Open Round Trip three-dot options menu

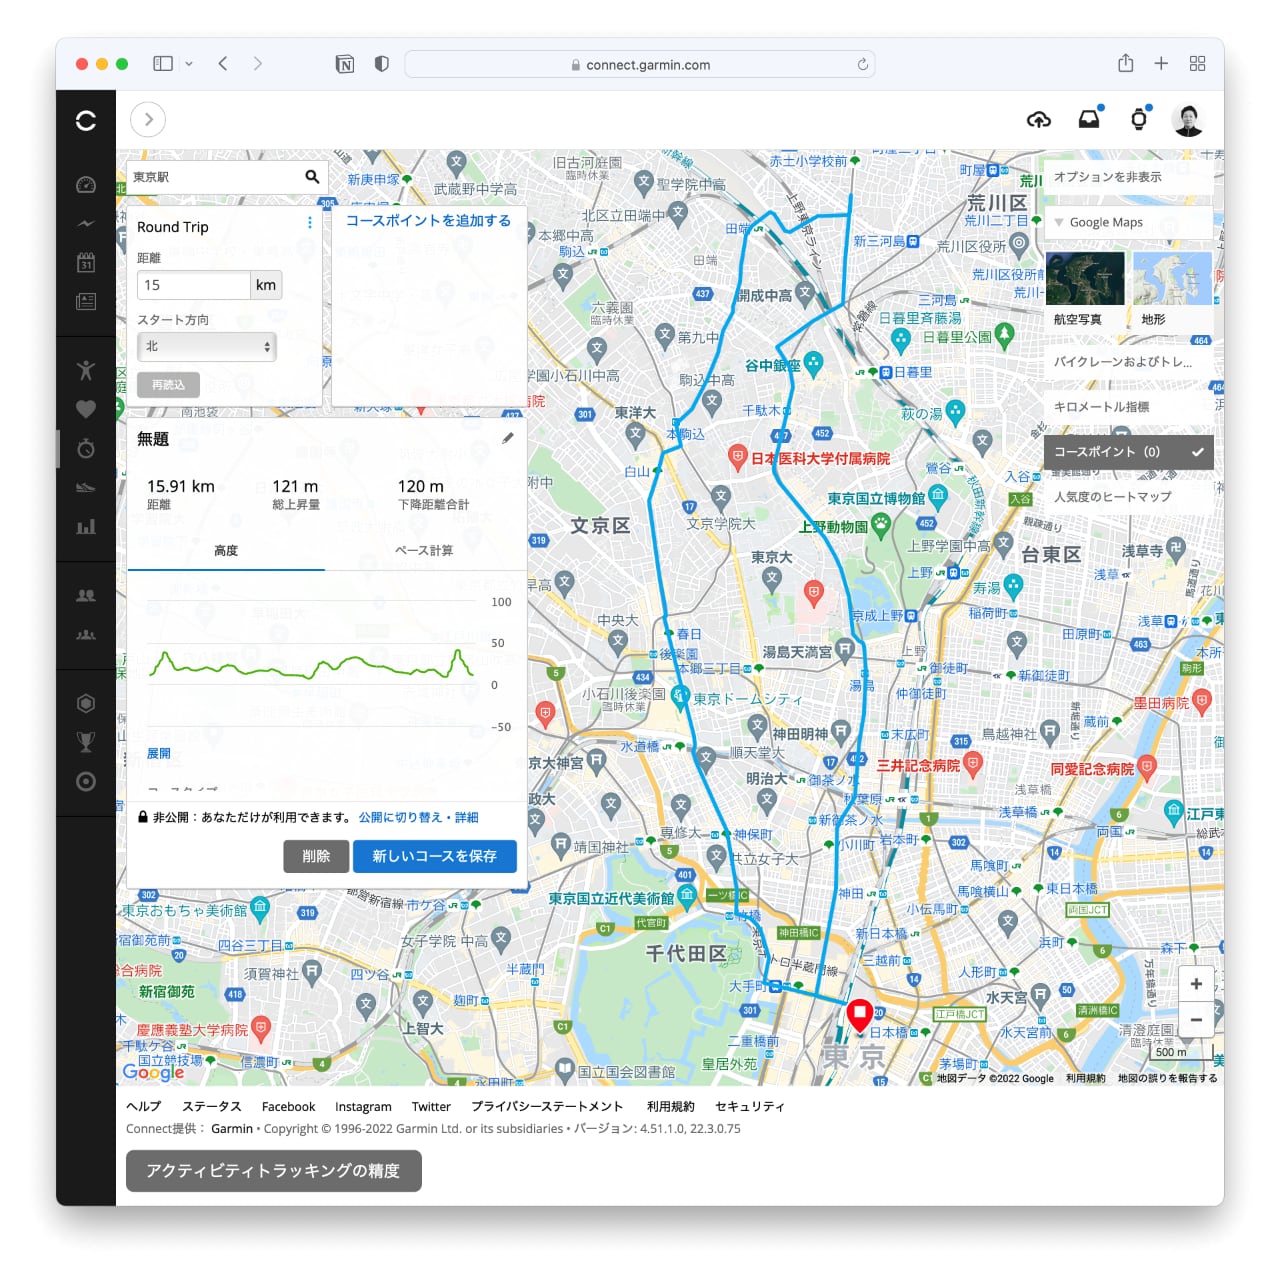[x=309, y=223]
